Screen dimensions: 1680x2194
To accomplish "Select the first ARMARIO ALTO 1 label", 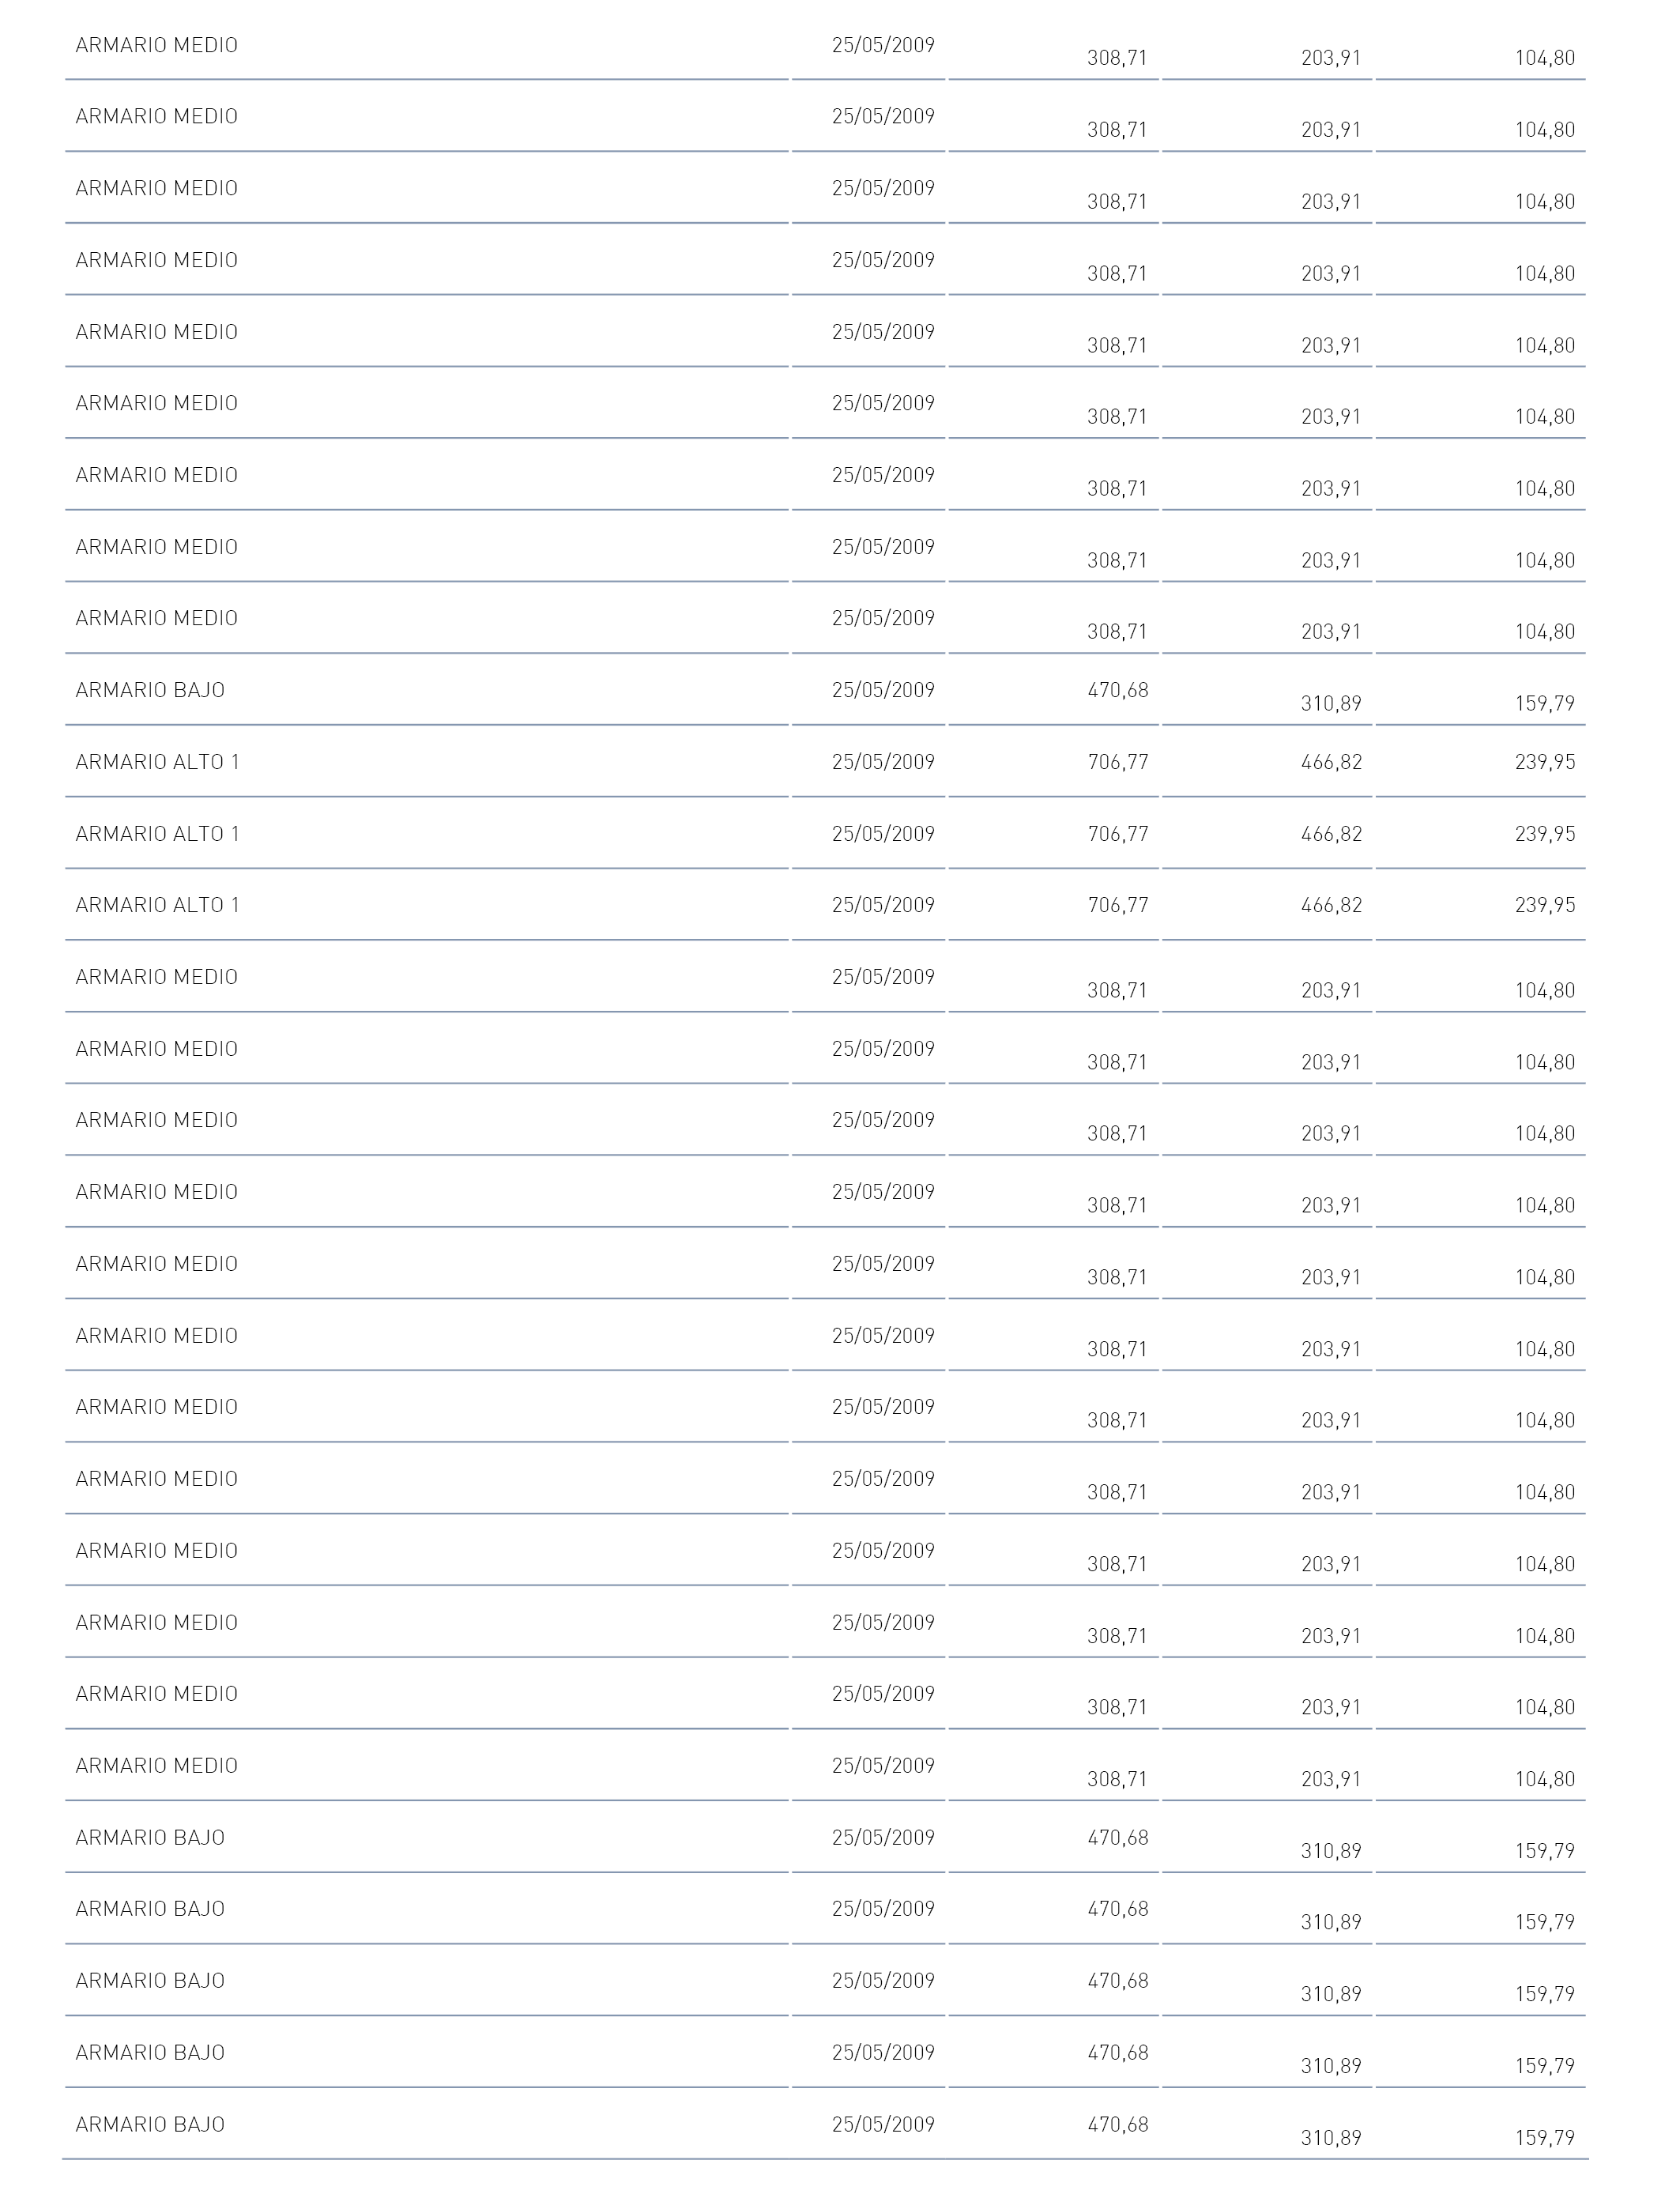I will tap(157, 762).
